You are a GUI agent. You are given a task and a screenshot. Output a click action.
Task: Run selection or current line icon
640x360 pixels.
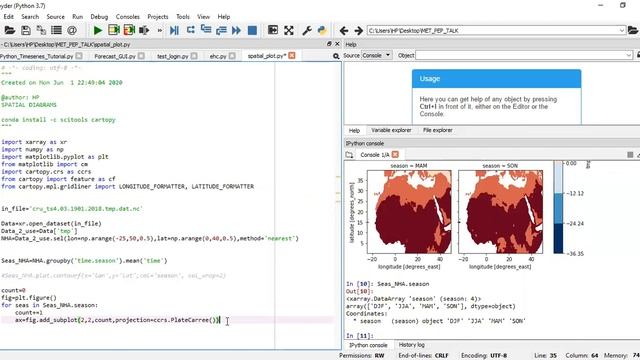pos(144,30)
